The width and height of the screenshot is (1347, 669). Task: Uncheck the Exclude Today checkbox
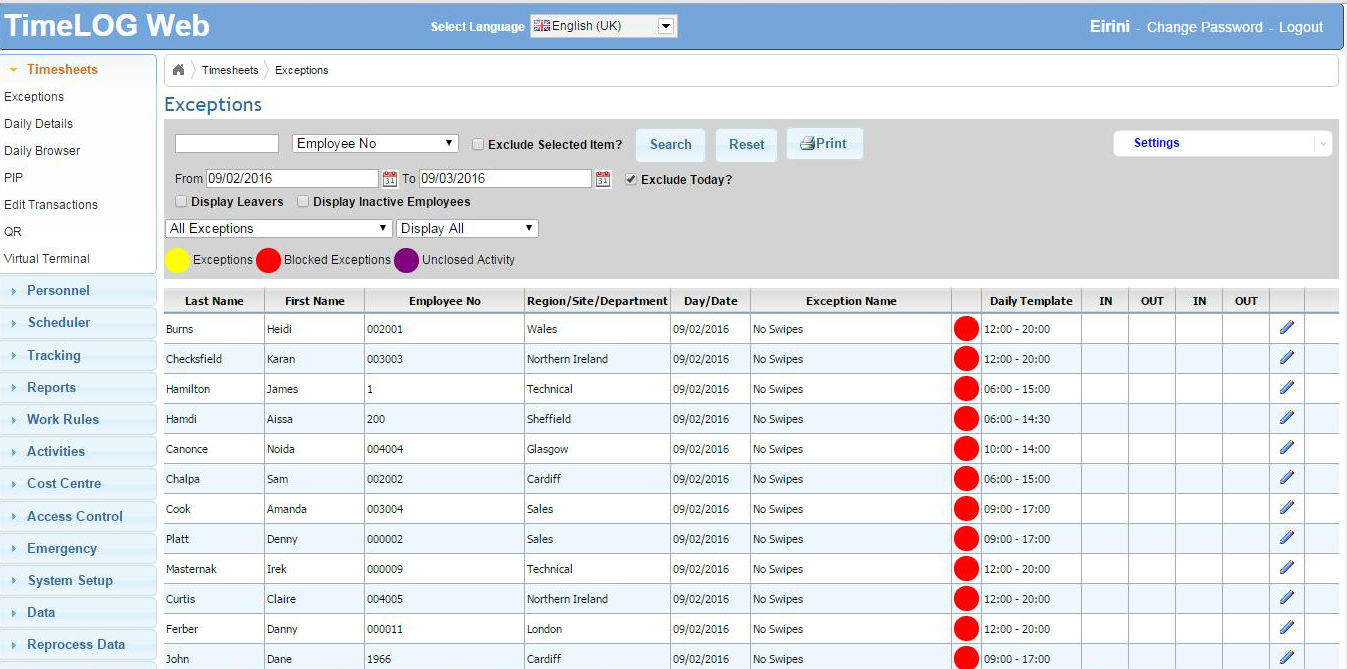pos(631,180)
